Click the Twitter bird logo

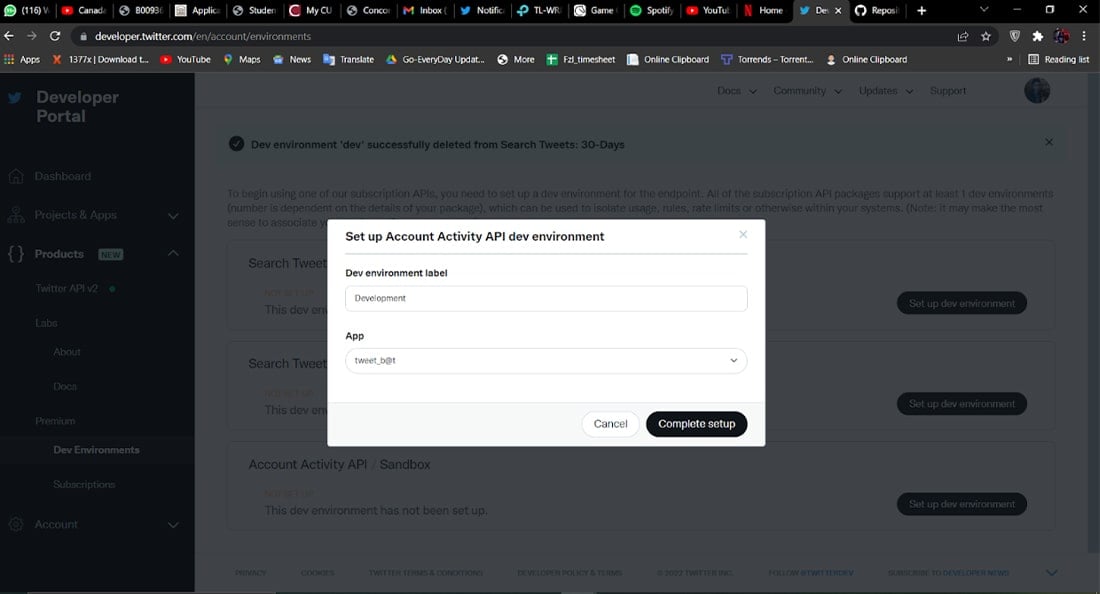pyautogui.click(x=15, y=97)
